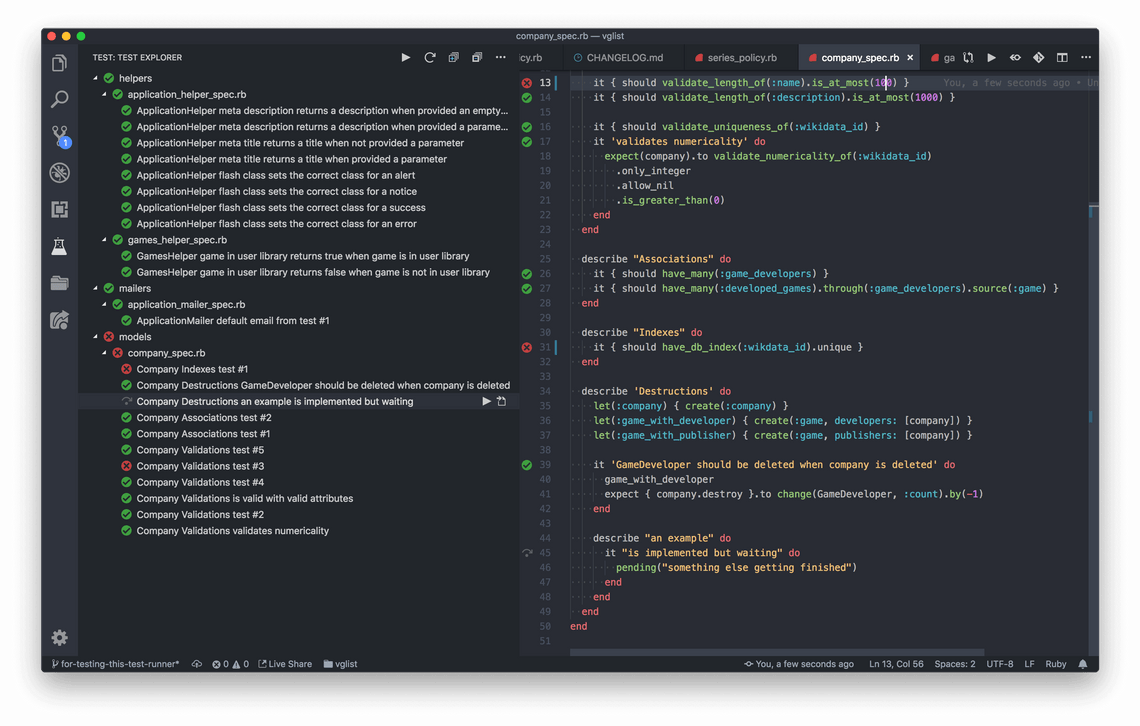Open errors and warnings count in status bar
This screenshot has height=726, width=1140.
230,664
